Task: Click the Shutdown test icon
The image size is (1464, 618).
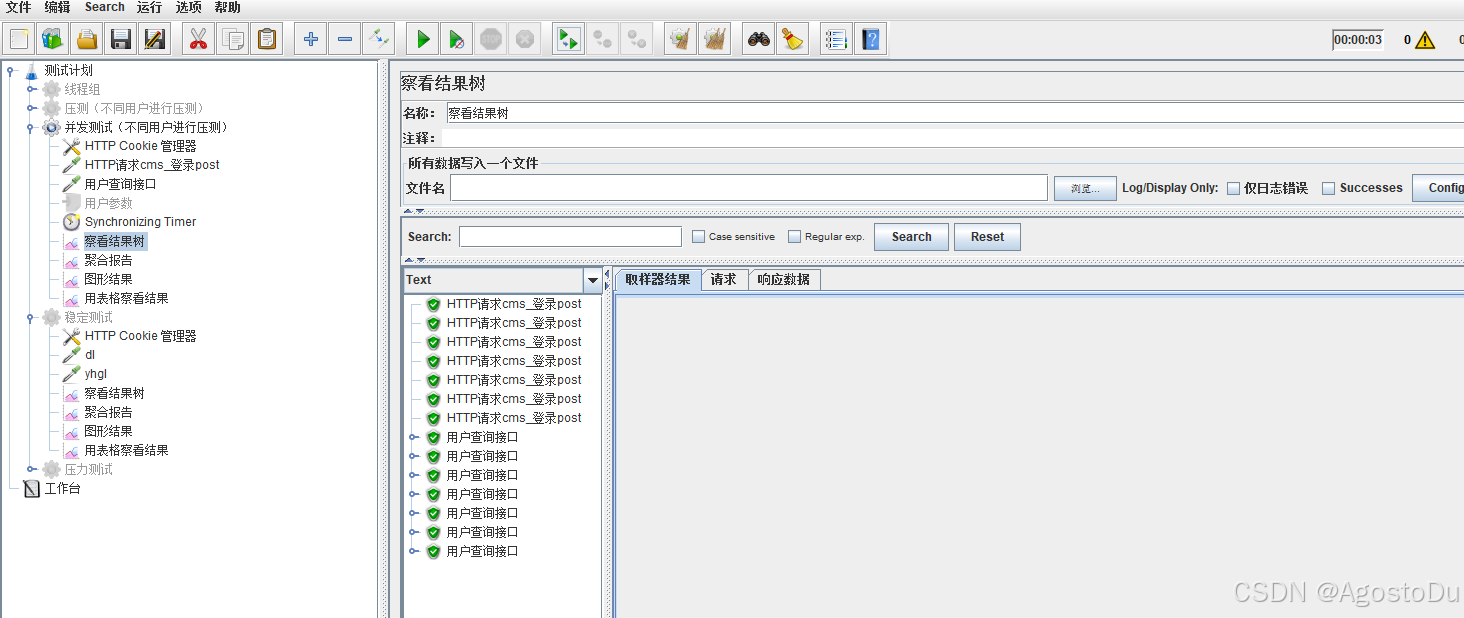Action: coord(525,39)
